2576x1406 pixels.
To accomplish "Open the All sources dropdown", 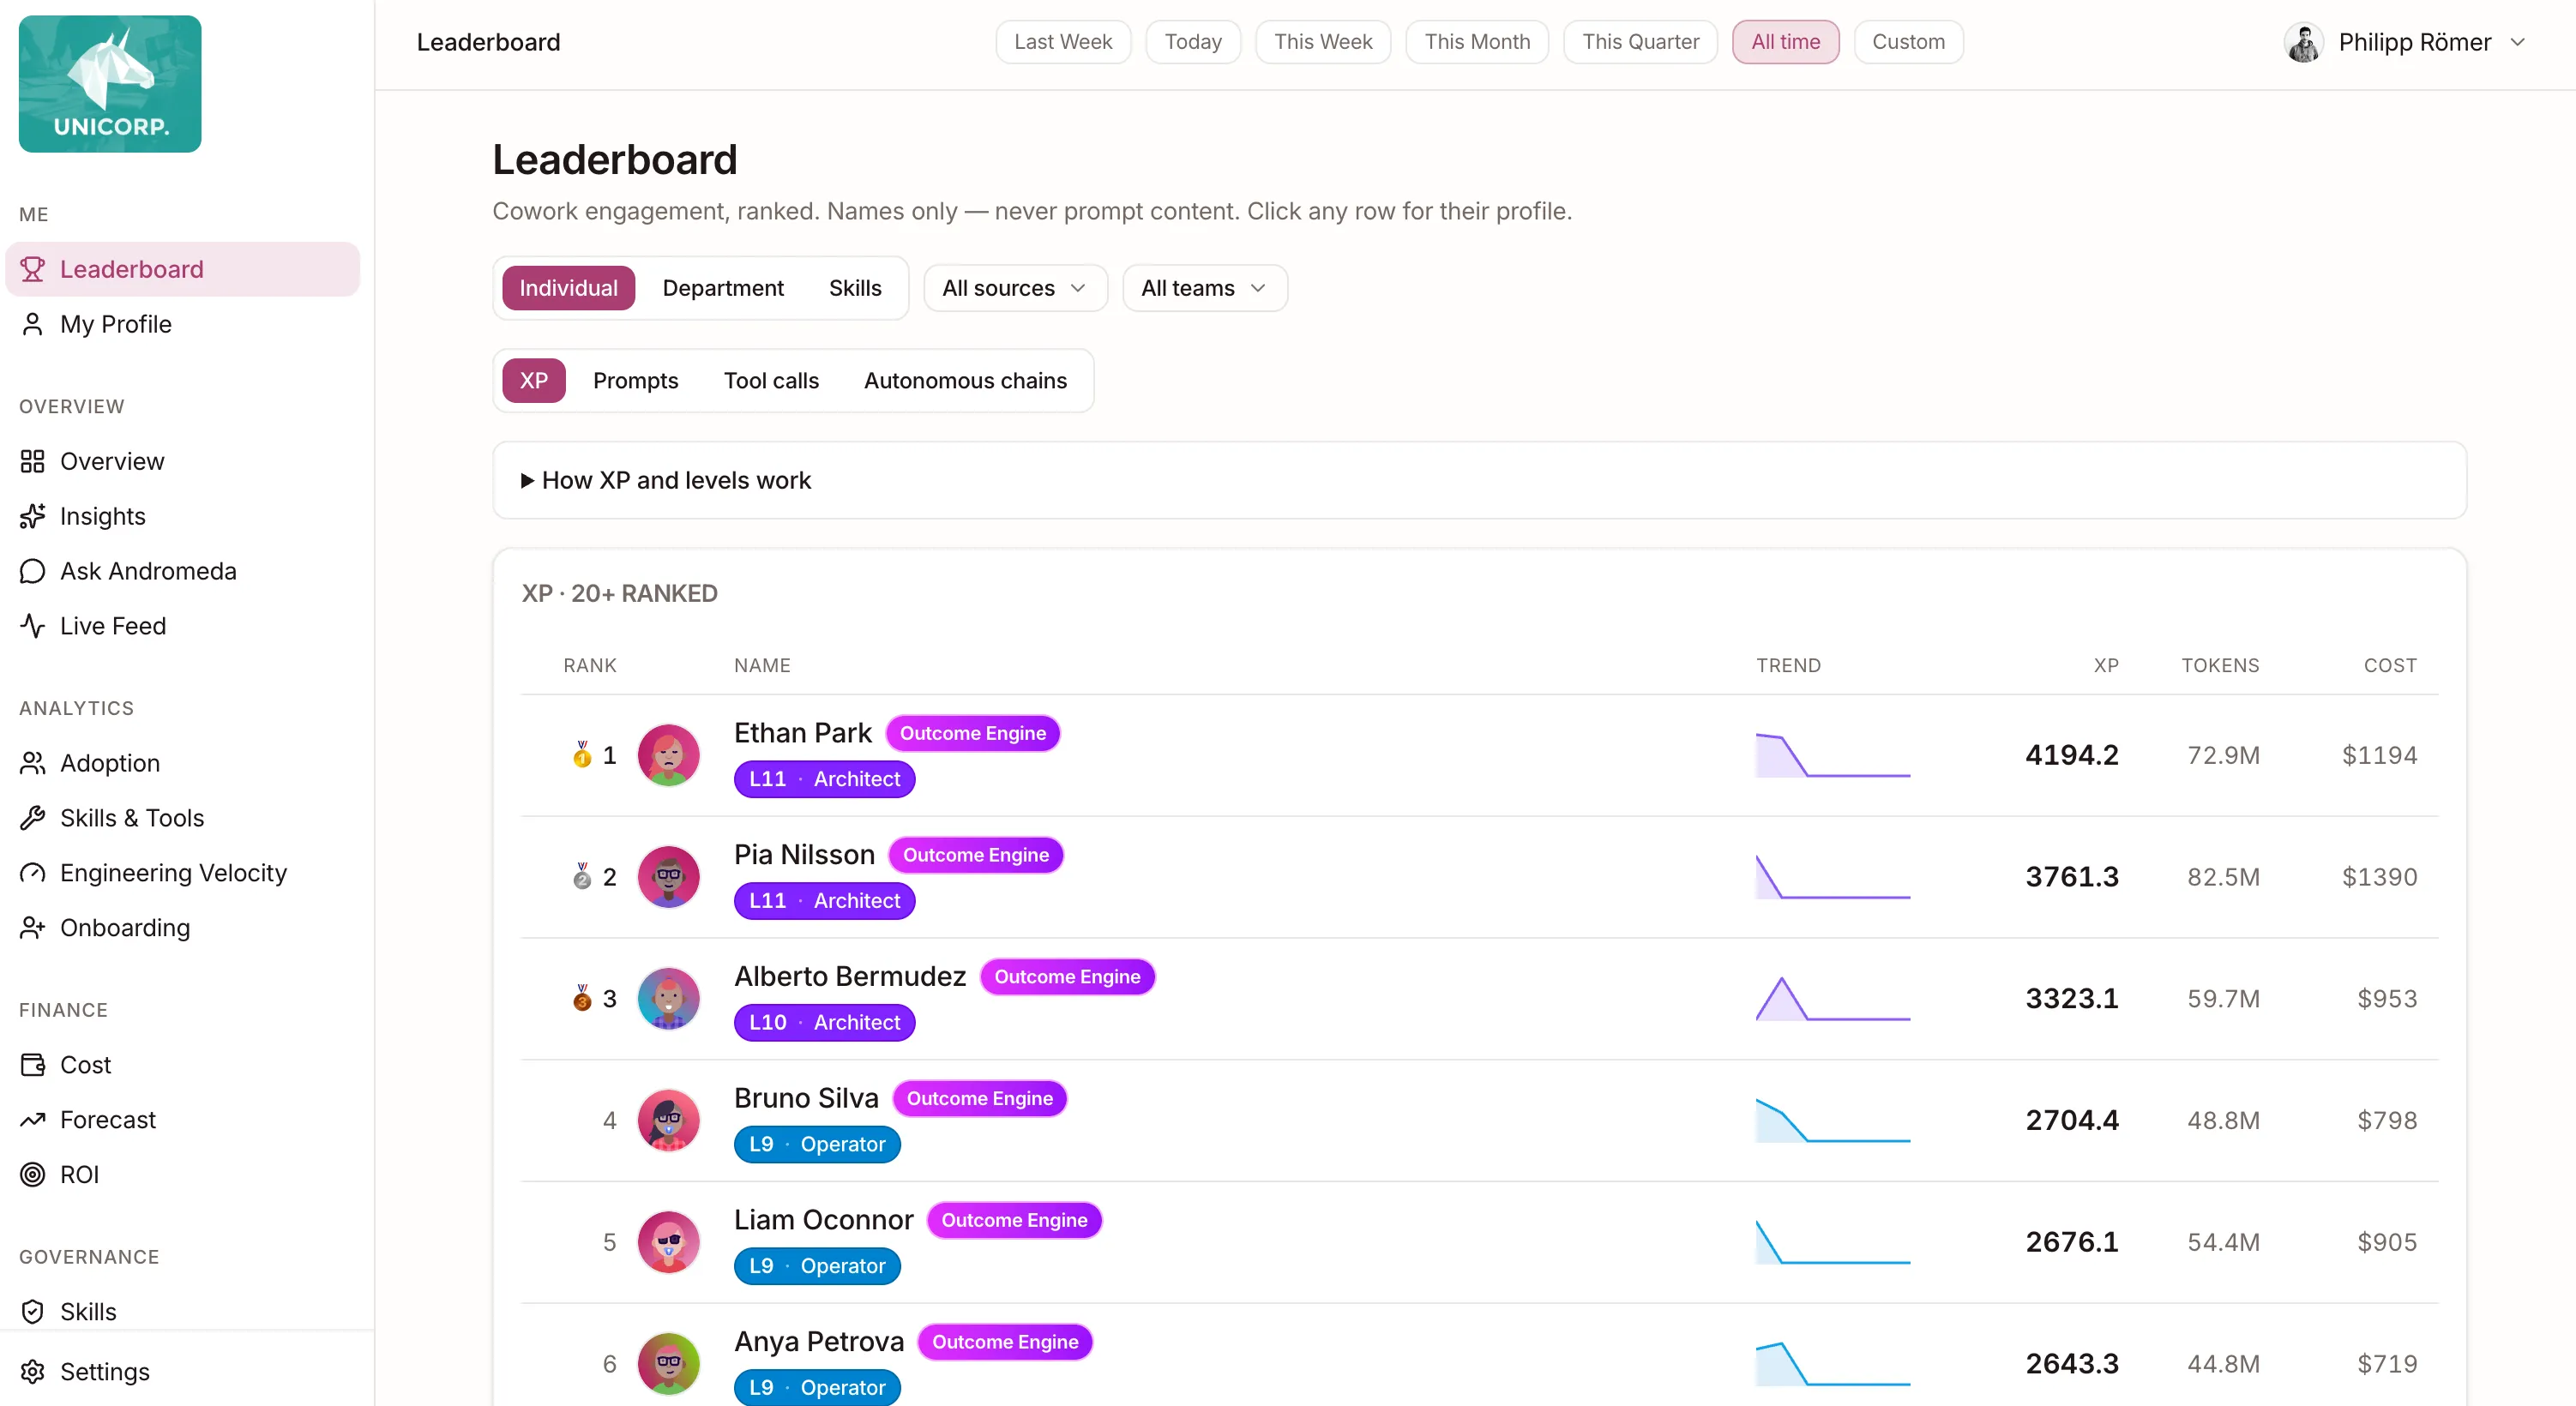I will point(1015,288).
